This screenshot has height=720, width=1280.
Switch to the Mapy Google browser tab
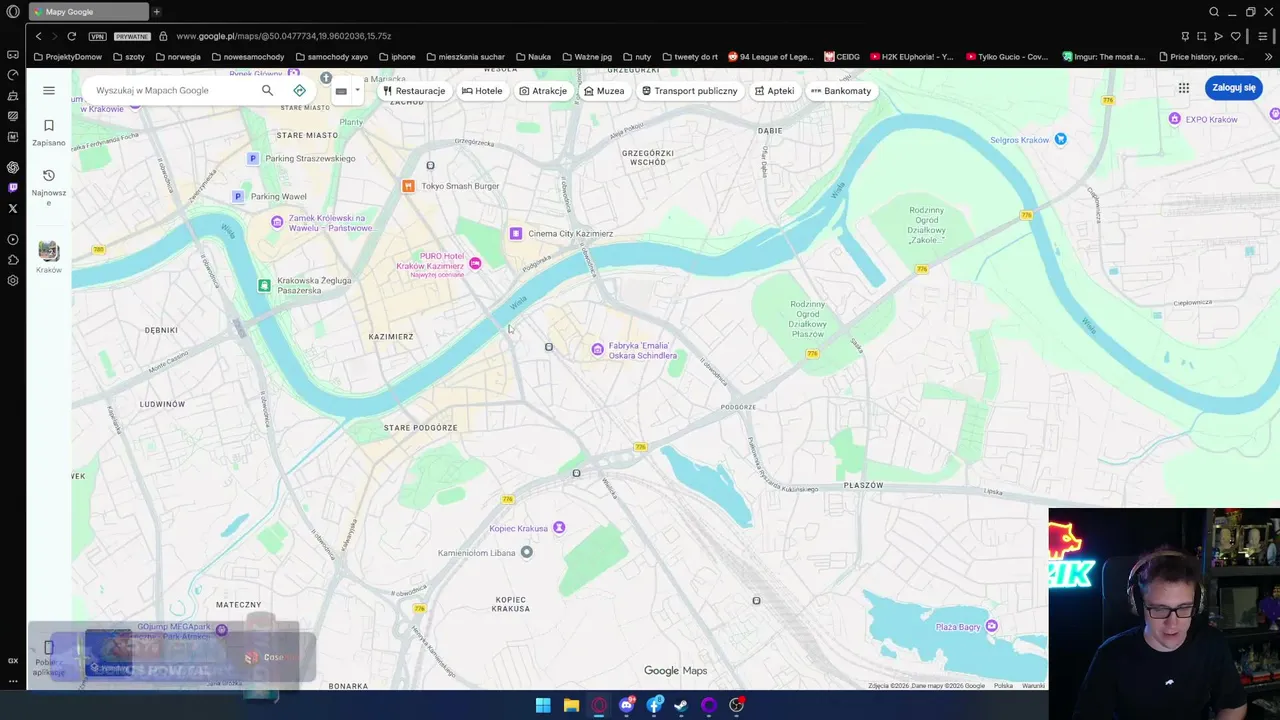tap(88, 12)
